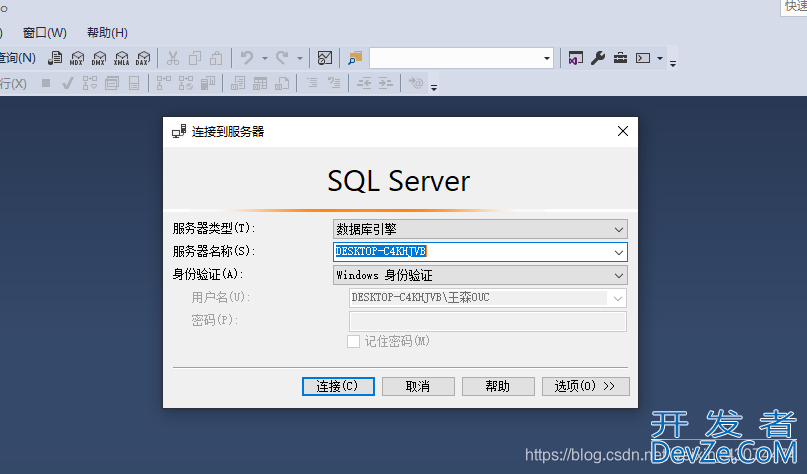
Task: Click Results to Grid icon
Action: click(260, 83)
